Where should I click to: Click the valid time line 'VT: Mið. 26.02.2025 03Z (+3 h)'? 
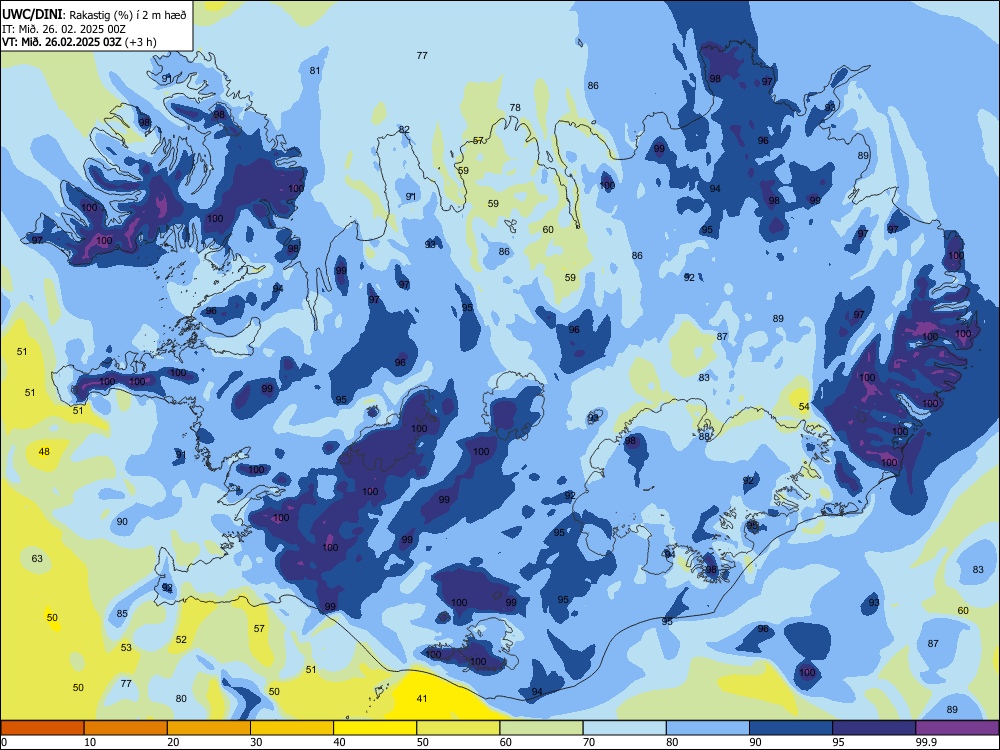click(79, 42)
